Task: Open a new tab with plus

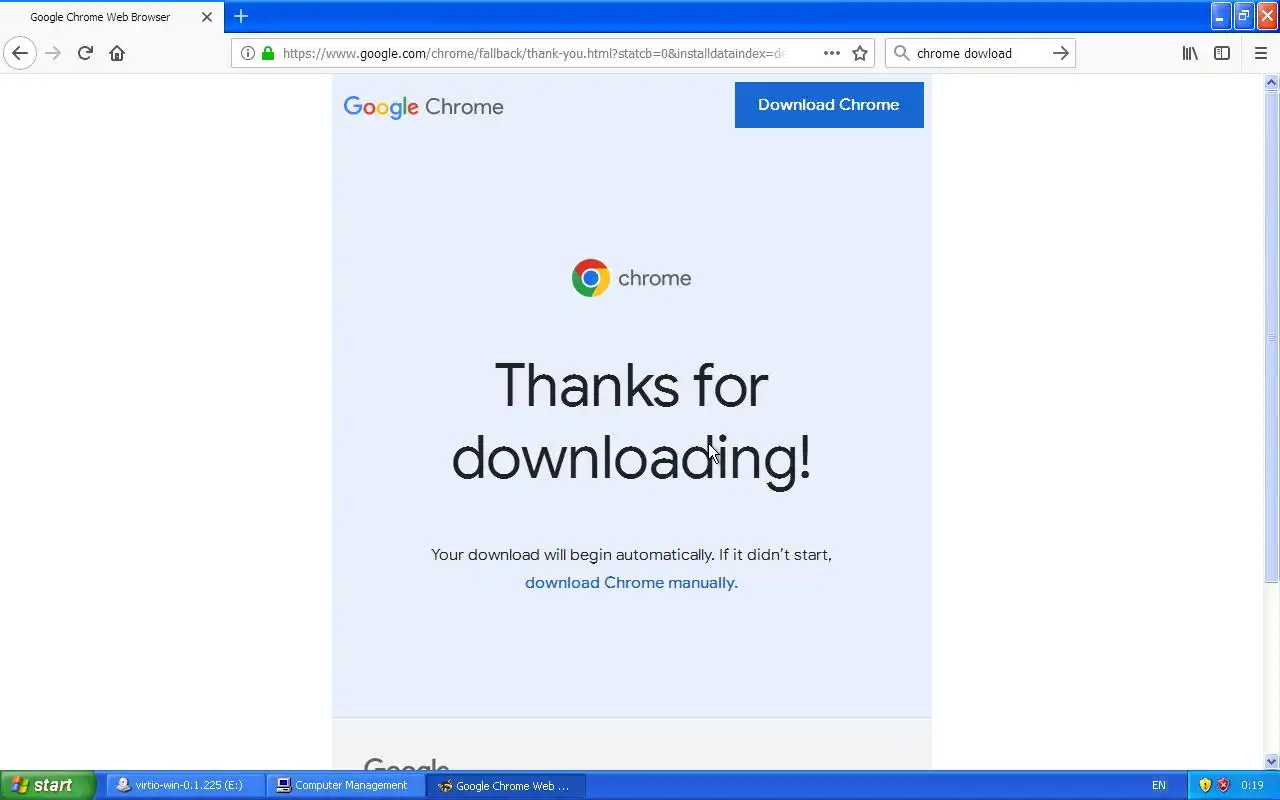Action: coord(241,16)
